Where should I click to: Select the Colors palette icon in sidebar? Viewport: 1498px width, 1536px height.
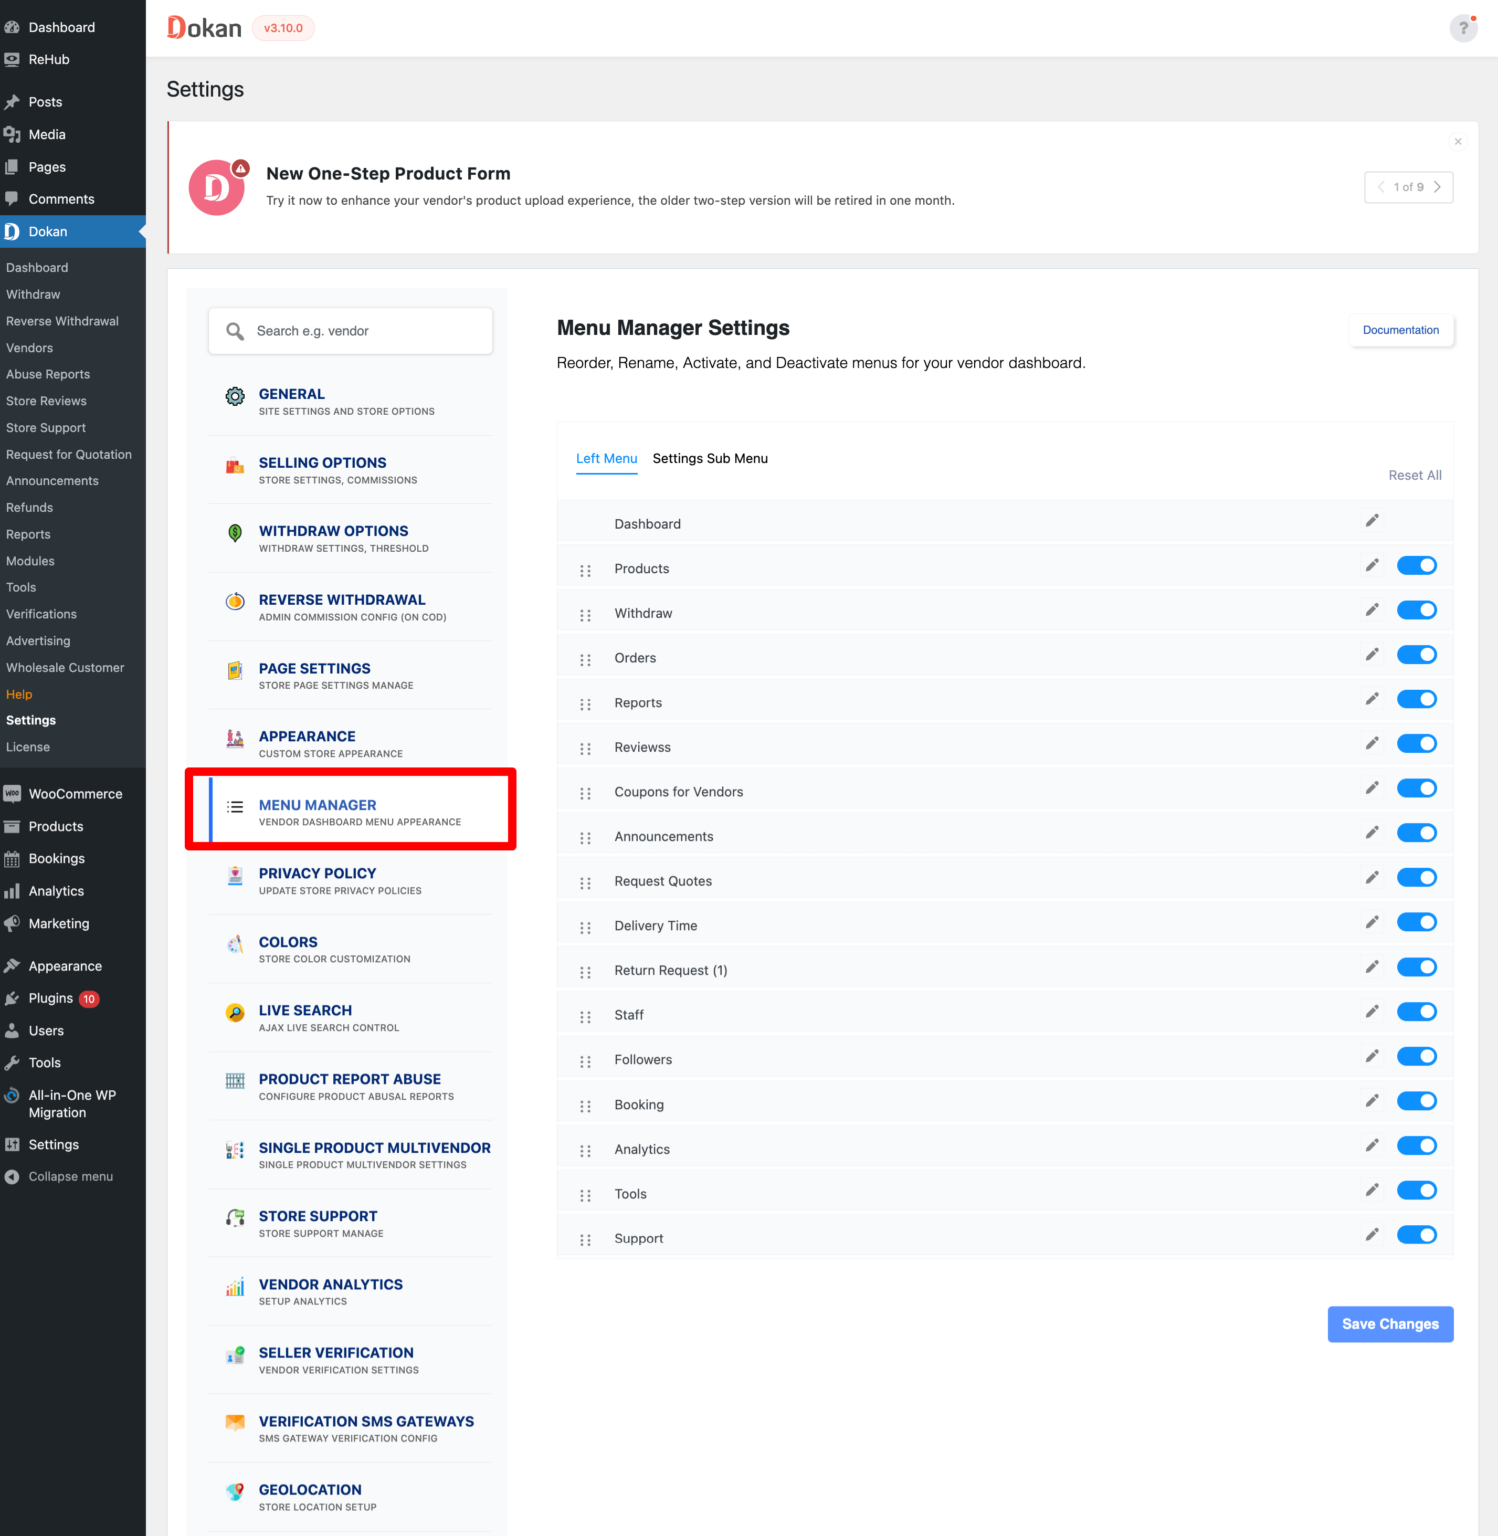coord(235,943)
